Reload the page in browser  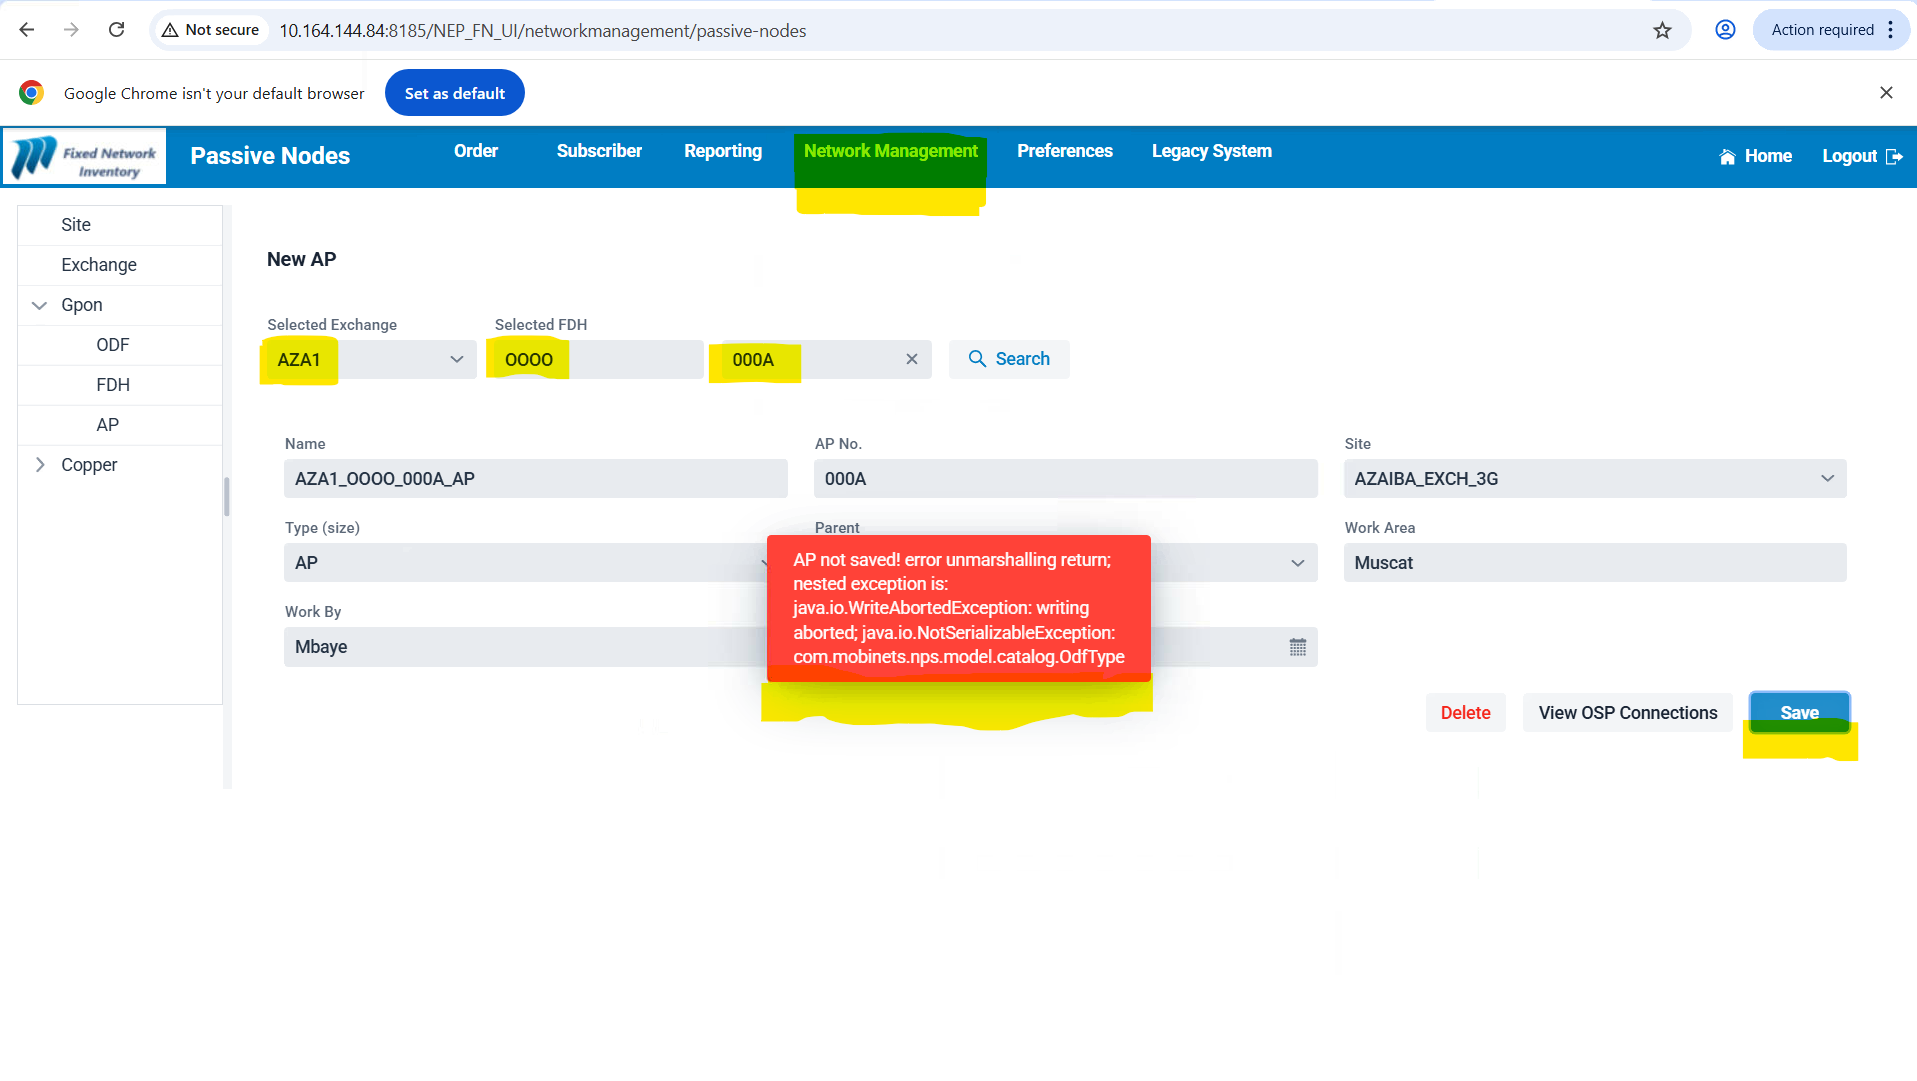click(x=117, y=30)
